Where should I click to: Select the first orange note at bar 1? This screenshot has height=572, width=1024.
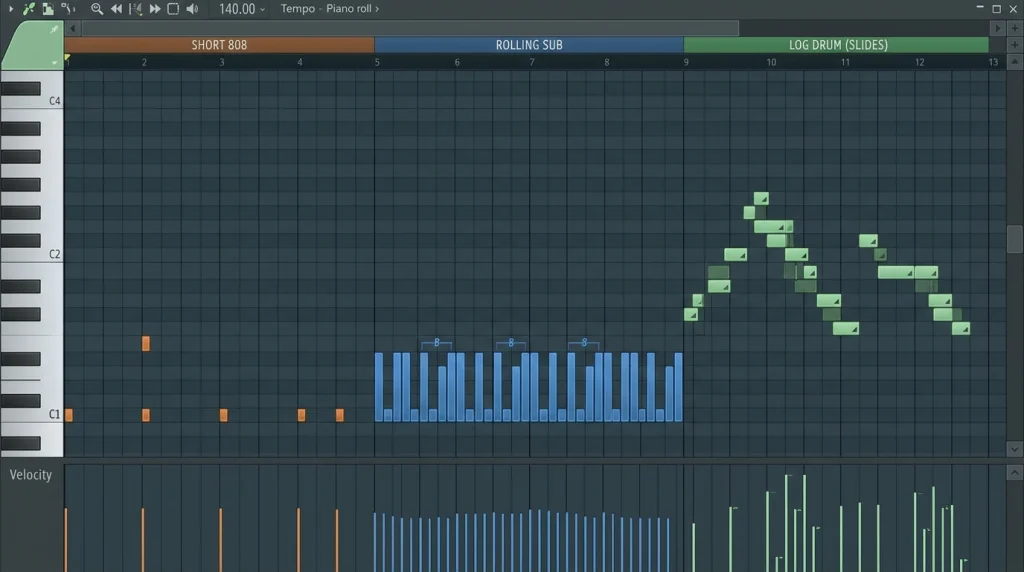[69, 415]
